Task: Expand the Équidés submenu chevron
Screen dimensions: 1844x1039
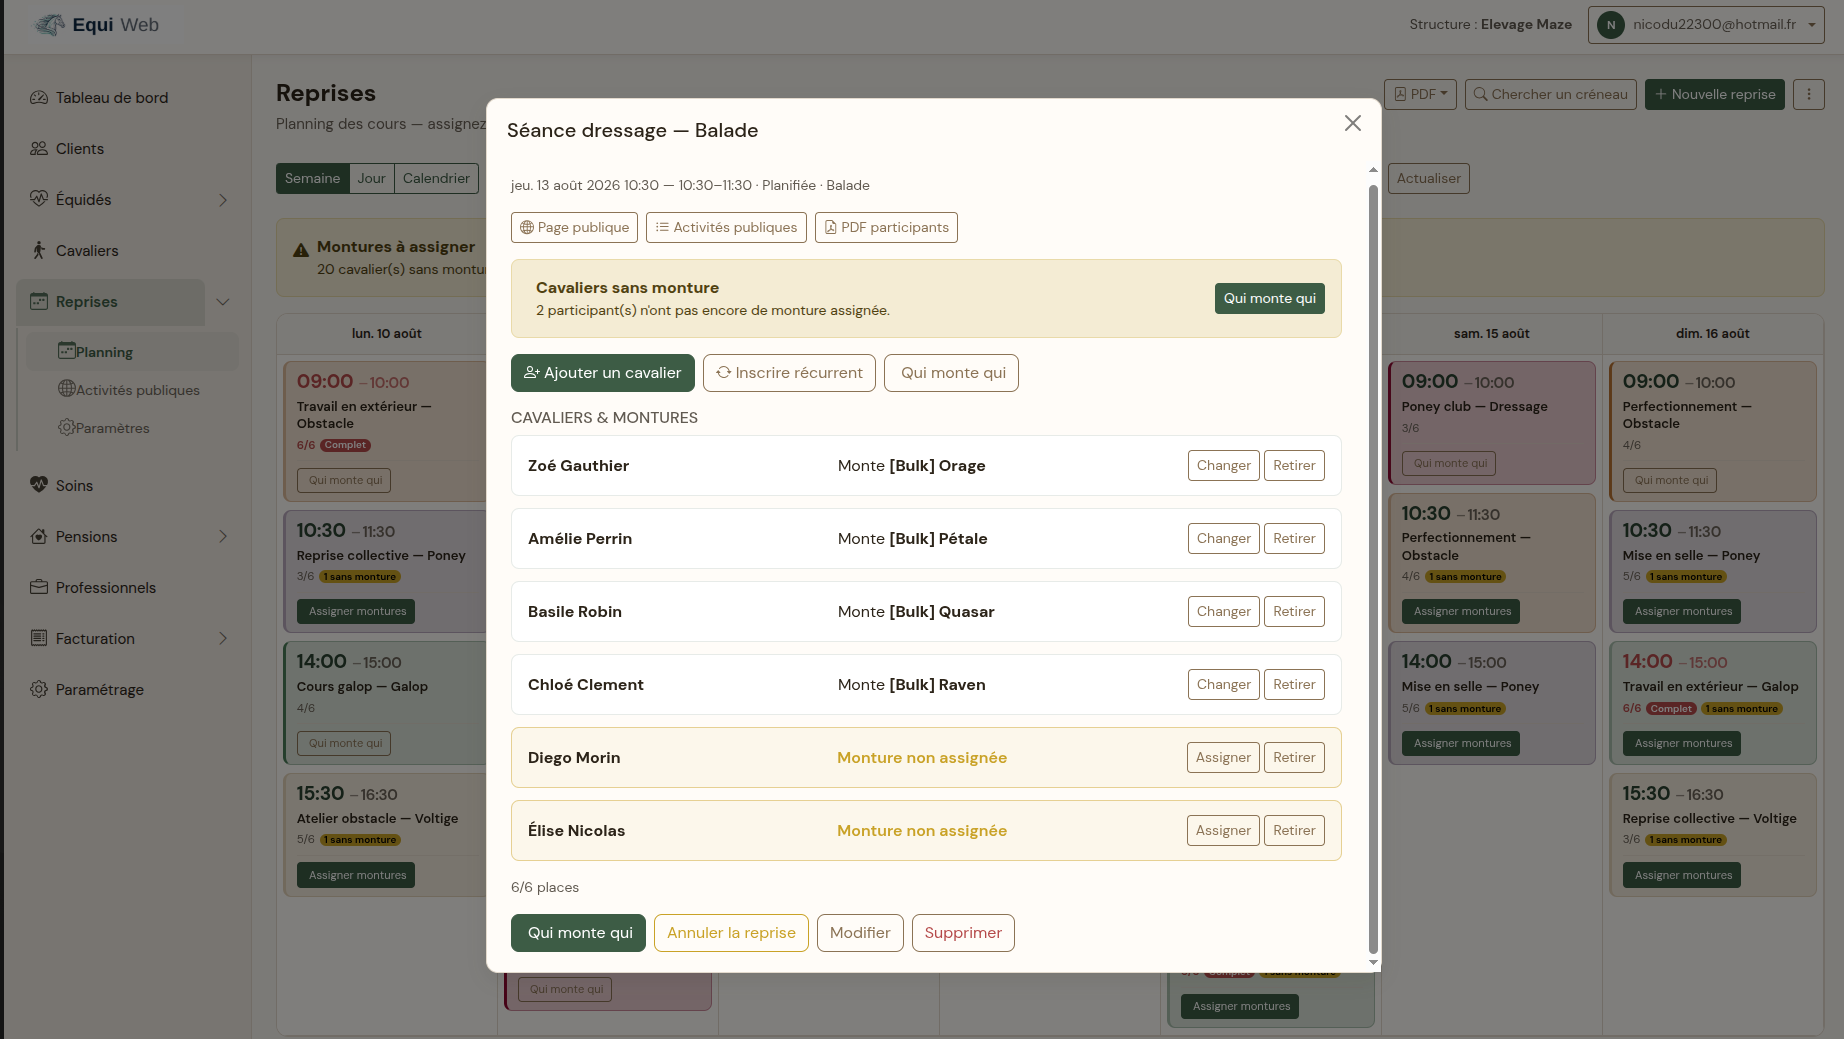Action: coord(223,200)
